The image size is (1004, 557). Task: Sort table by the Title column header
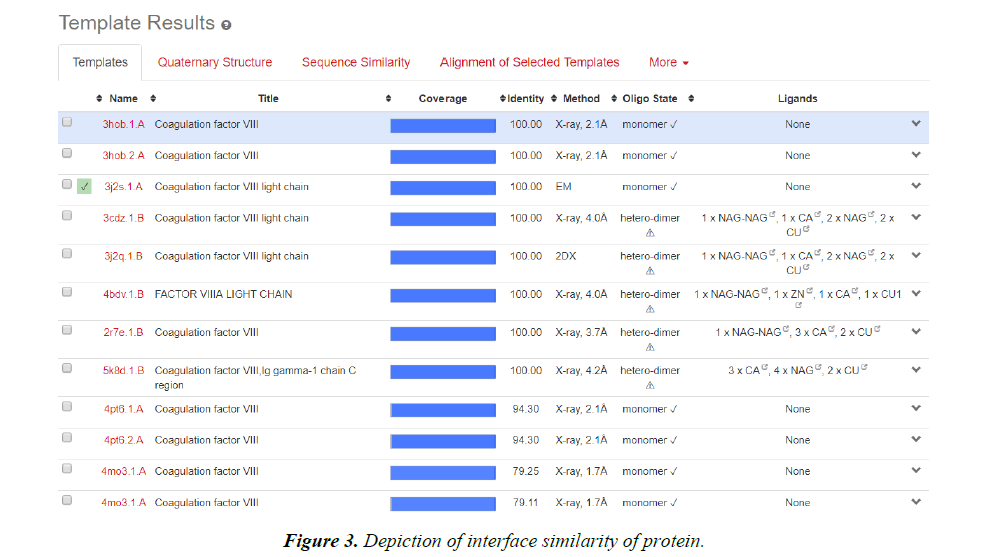pos(268,99)
